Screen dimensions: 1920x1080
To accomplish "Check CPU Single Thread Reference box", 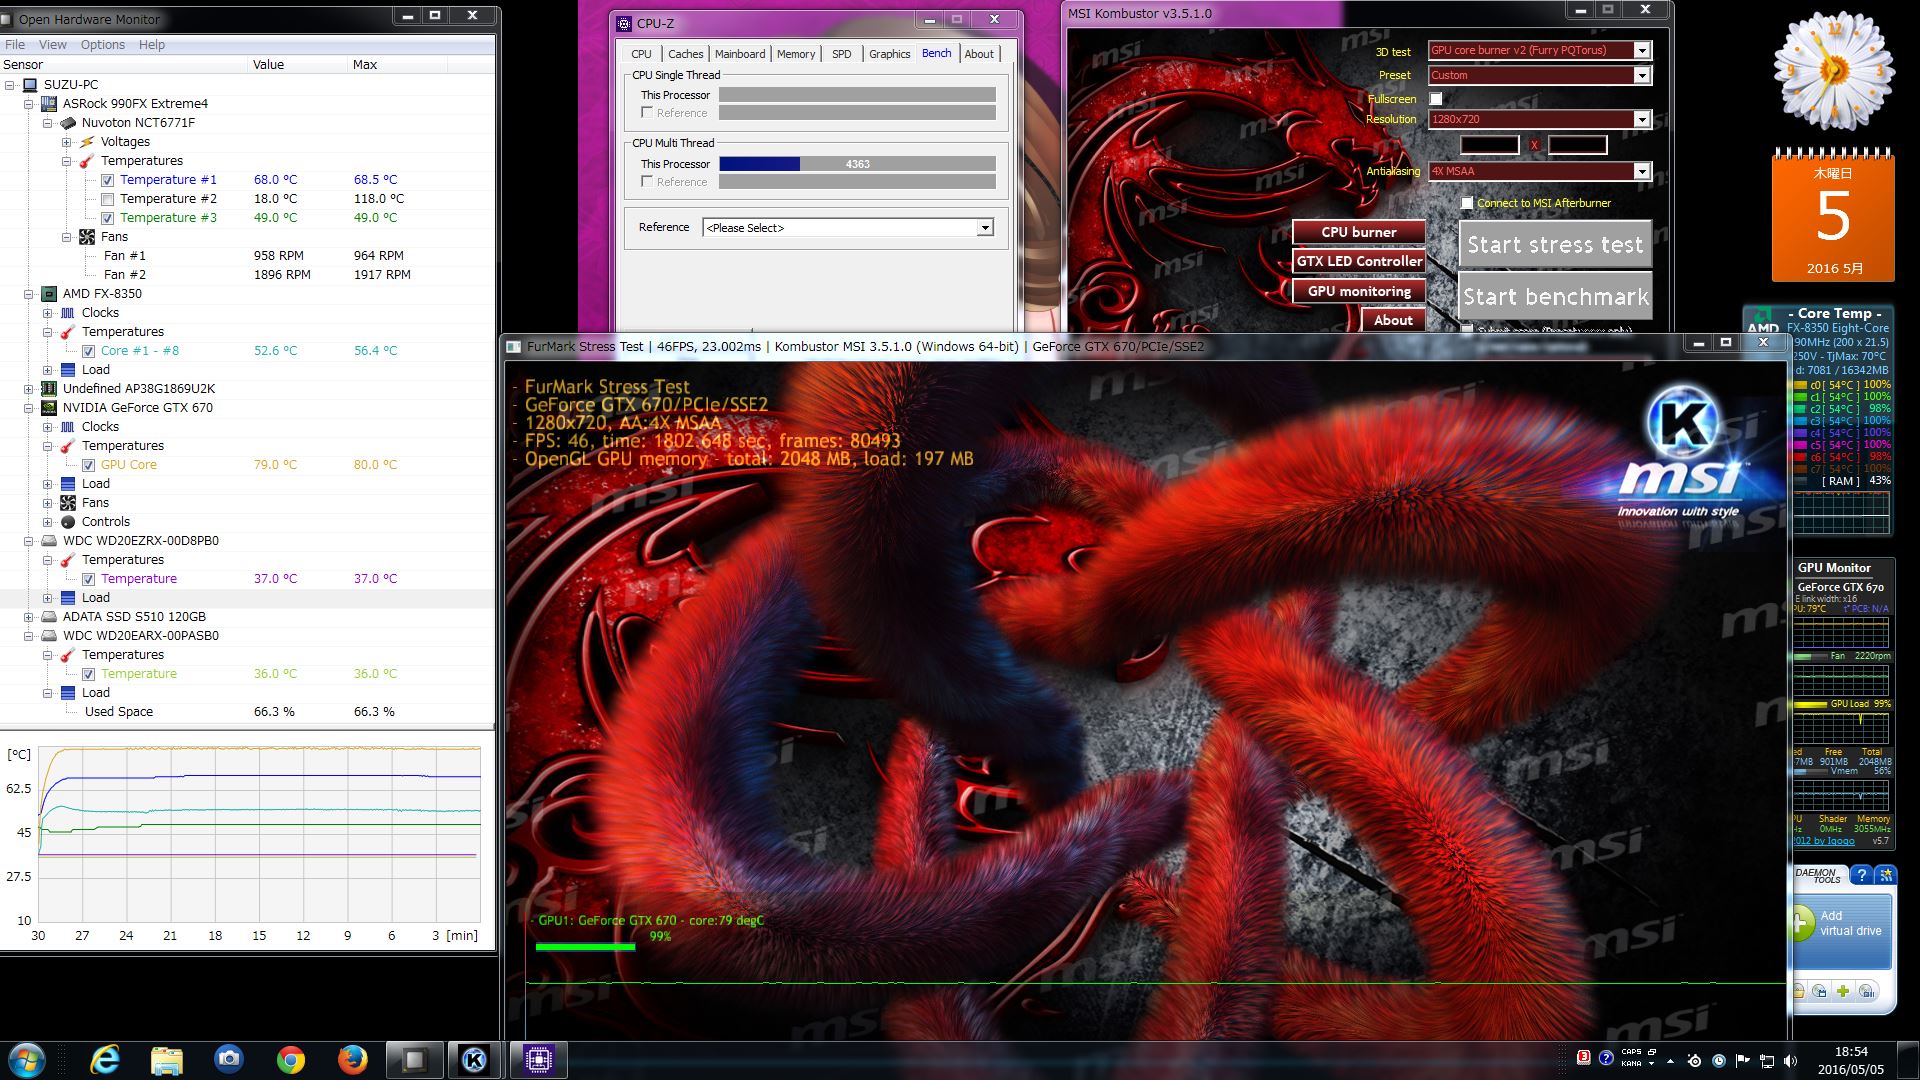I will tap(647, 113).
